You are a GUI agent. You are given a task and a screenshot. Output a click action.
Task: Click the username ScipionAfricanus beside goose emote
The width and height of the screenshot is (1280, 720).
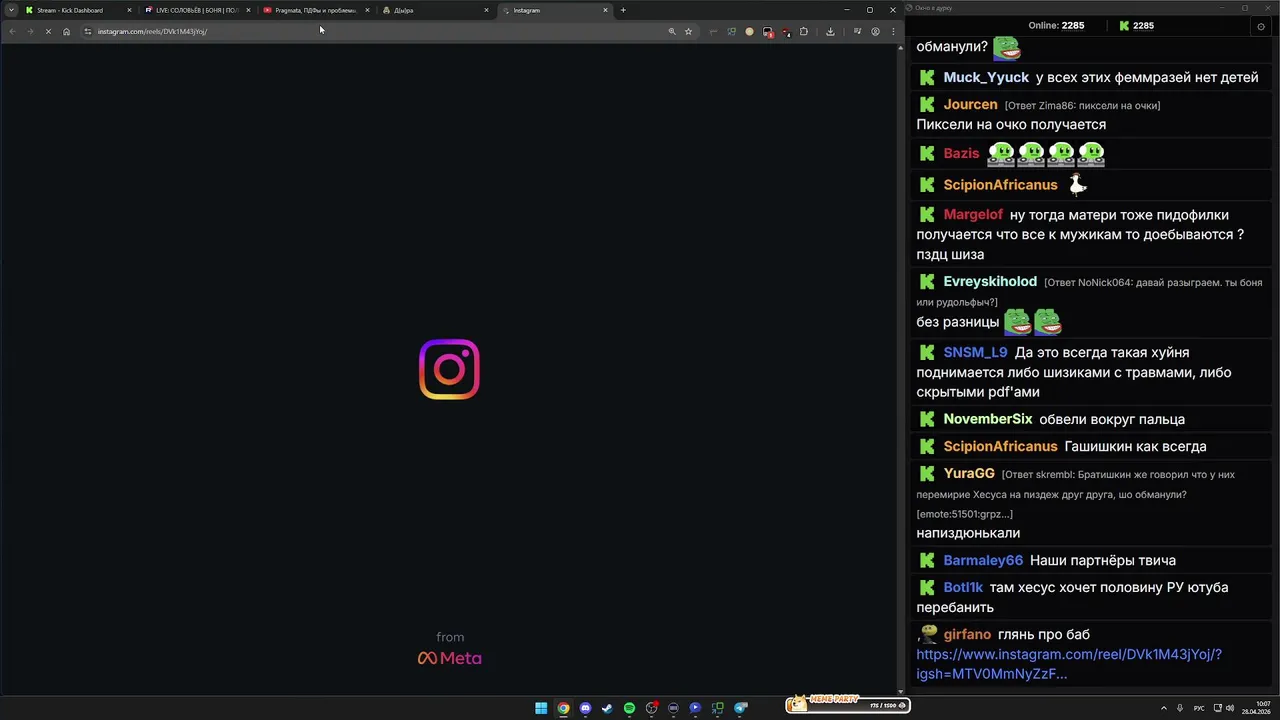coord(1000,185)
